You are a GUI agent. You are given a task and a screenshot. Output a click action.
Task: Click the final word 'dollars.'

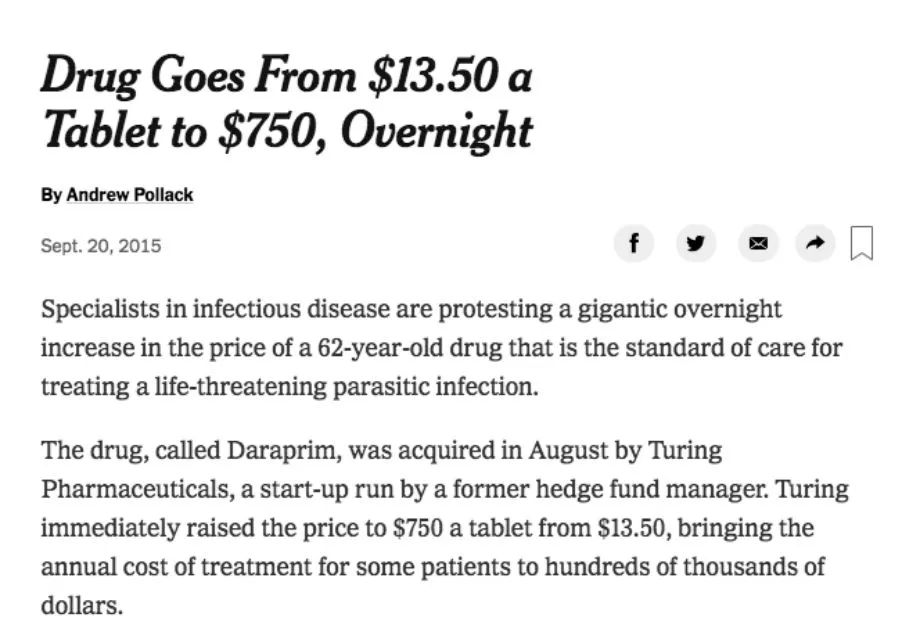[x=82, y=606]
